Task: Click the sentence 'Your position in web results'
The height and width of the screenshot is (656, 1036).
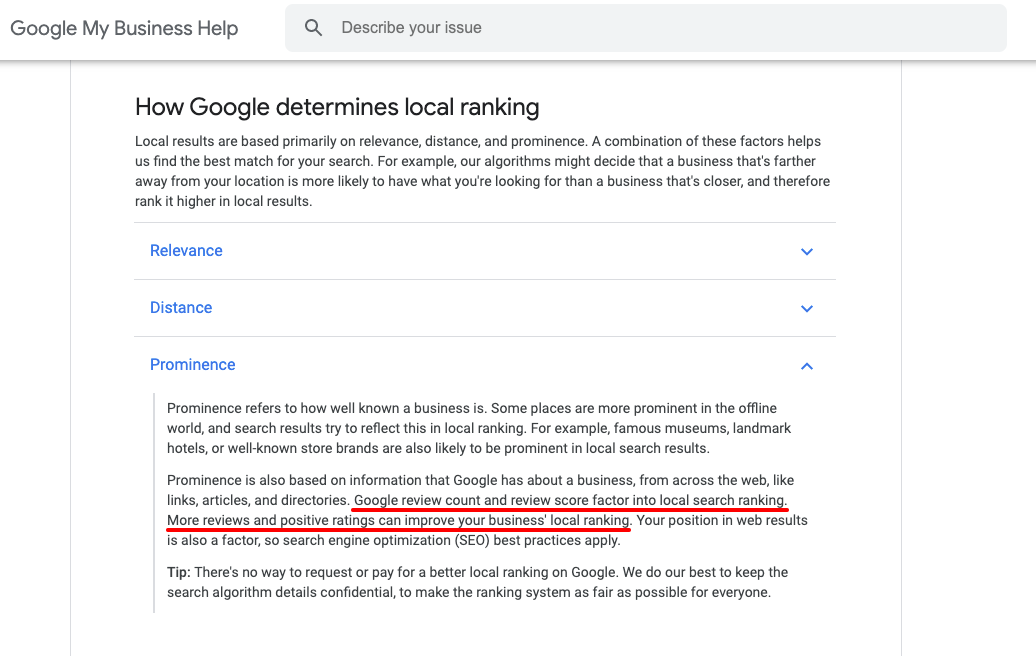Action: [x=722, y=520]
